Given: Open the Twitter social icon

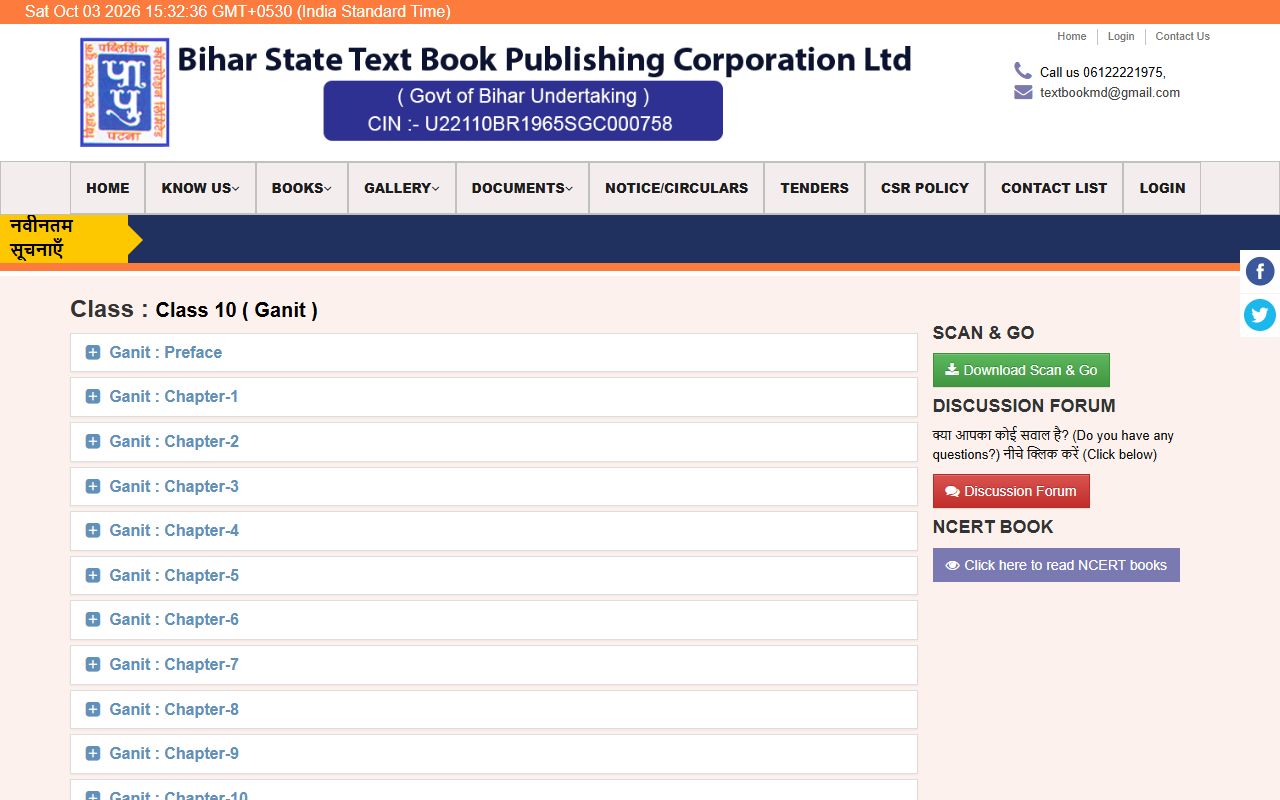Looking at the screenshot, I should (1260, 315).
